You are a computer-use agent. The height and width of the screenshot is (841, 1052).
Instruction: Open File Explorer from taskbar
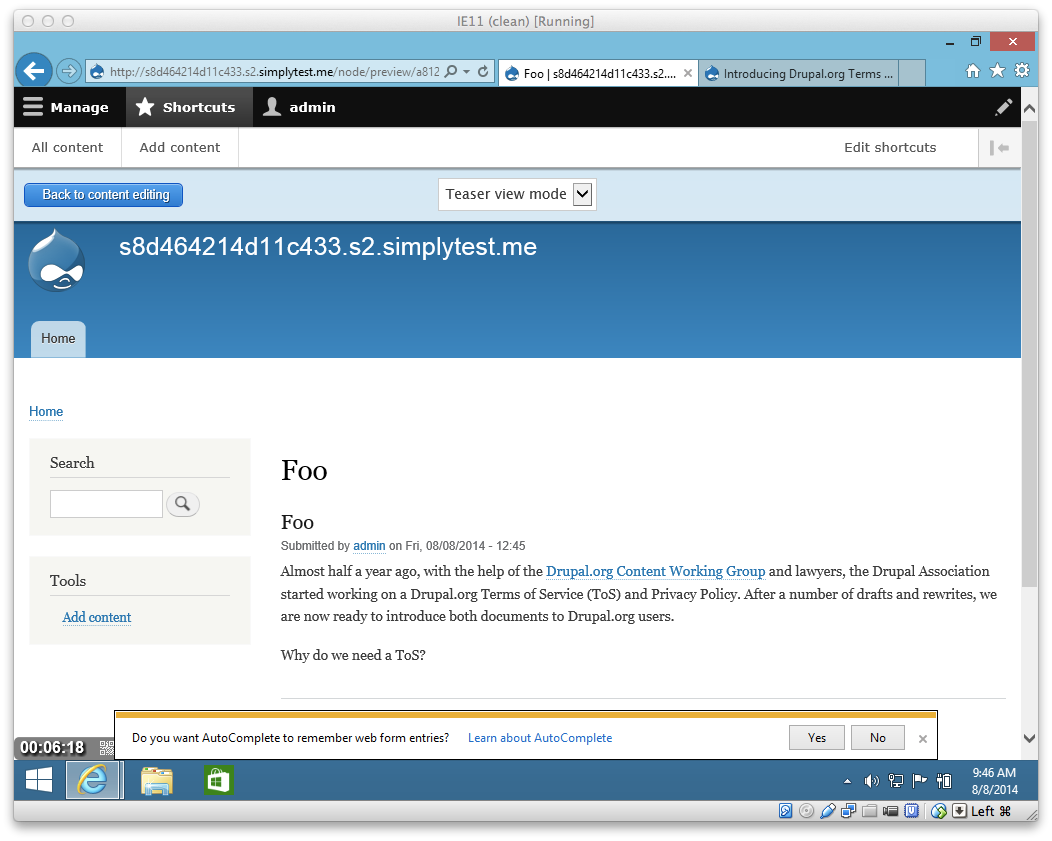point(157,780)
